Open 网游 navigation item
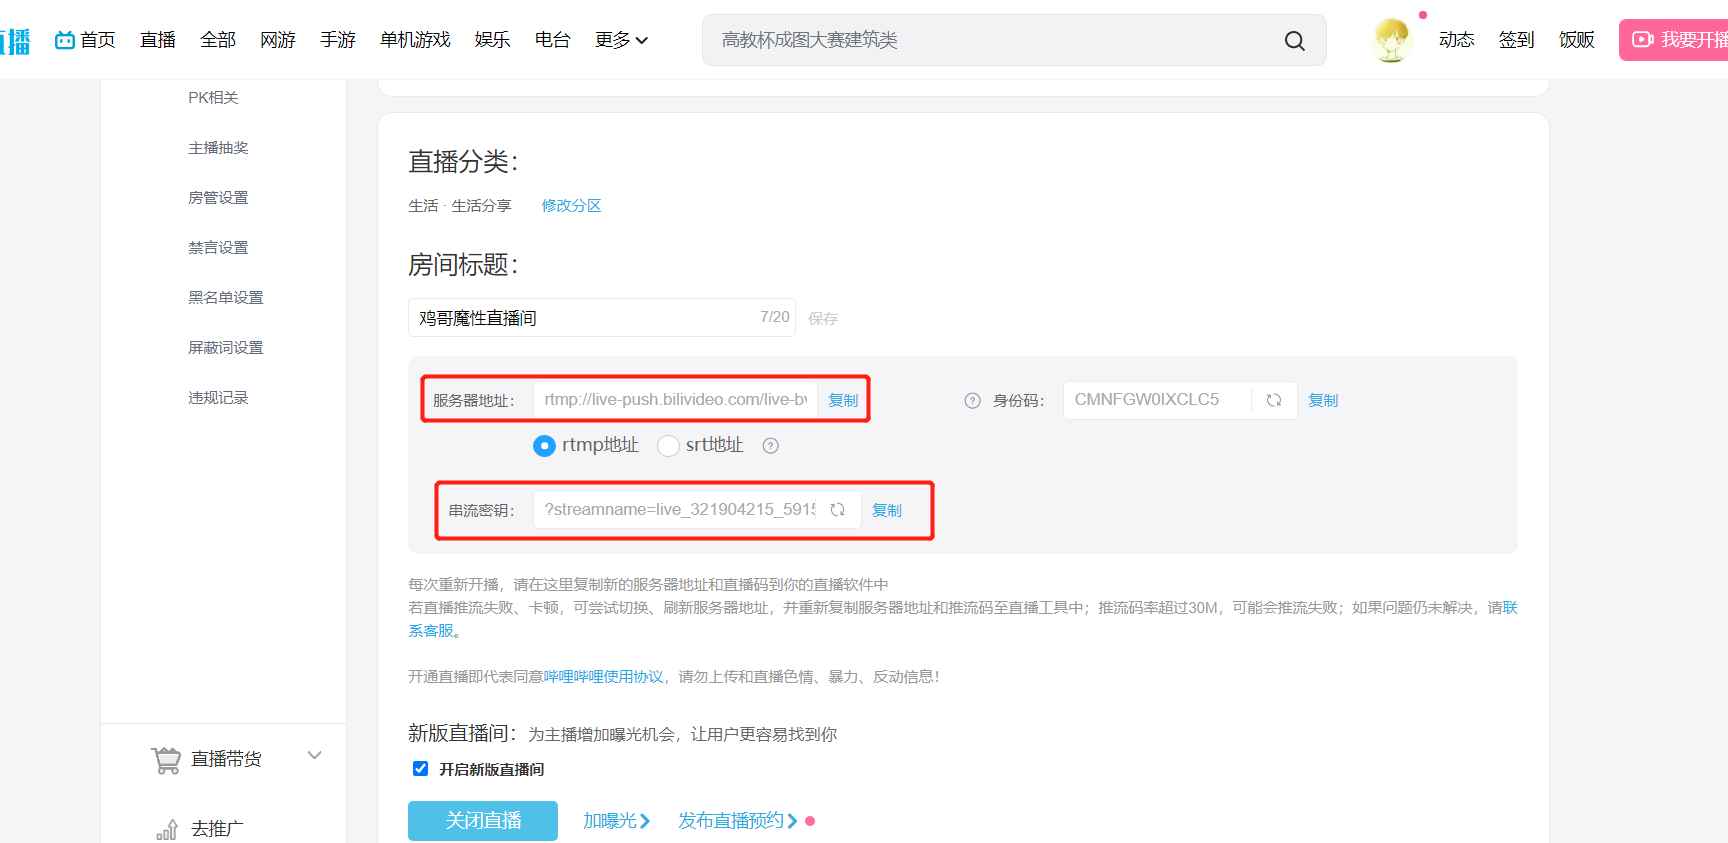Screen dimensions: 1728x843 [278, 40]
